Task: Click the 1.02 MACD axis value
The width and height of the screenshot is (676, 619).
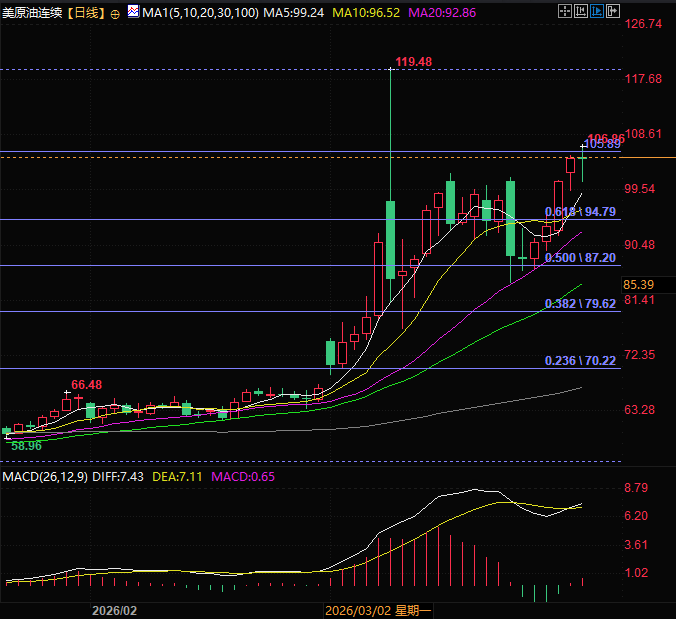Action: click(x=636, y=573)
